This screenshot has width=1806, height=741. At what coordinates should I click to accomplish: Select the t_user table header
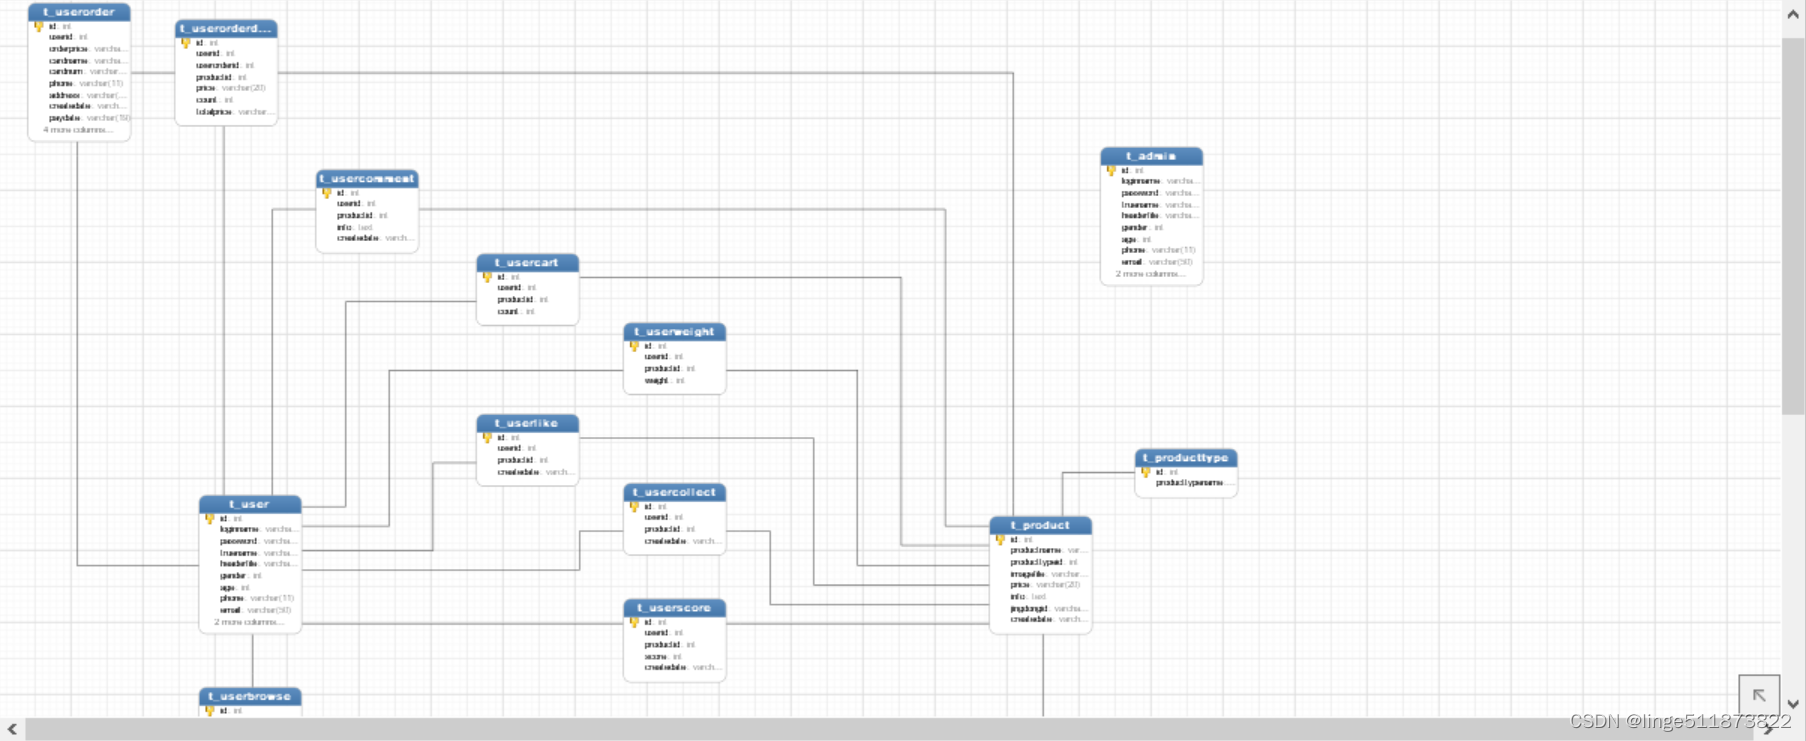pos(250,504)
